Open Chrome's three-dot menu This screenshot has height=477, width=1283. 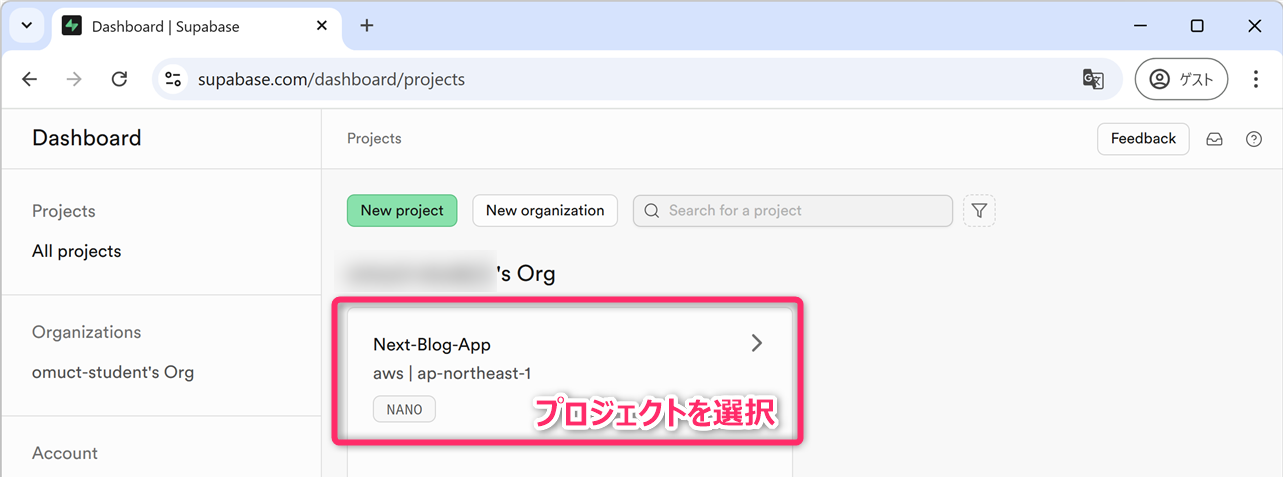coord(1255,80)
